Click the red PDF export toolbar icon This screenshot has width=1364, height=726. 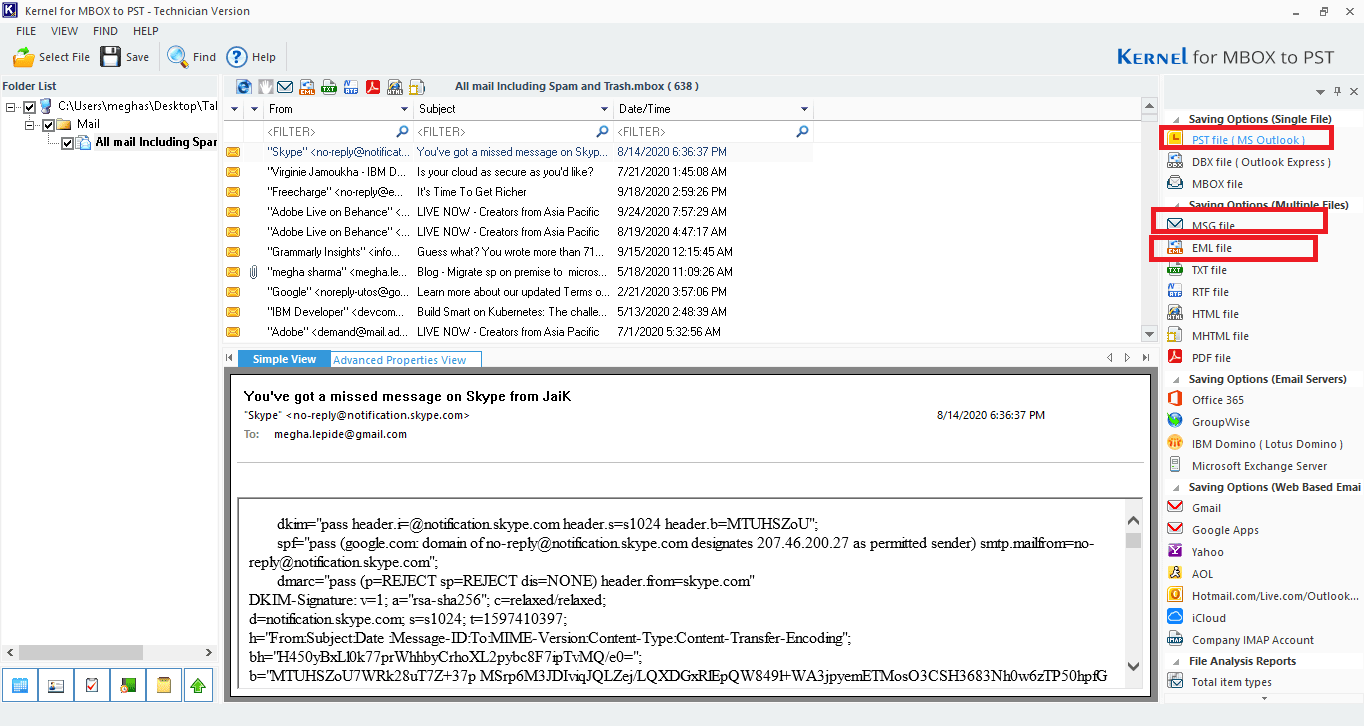click(373, 87)
